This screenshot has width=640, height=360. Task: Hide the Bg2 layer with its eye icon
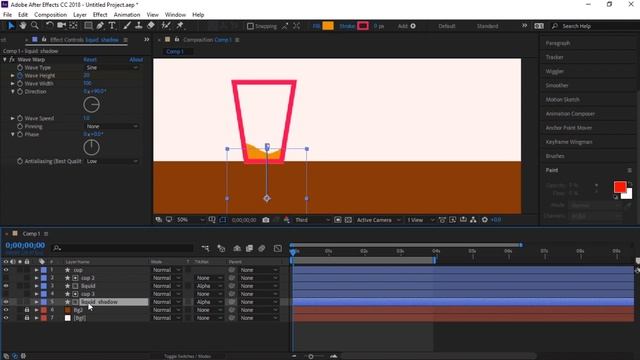(x=6, y=310)
